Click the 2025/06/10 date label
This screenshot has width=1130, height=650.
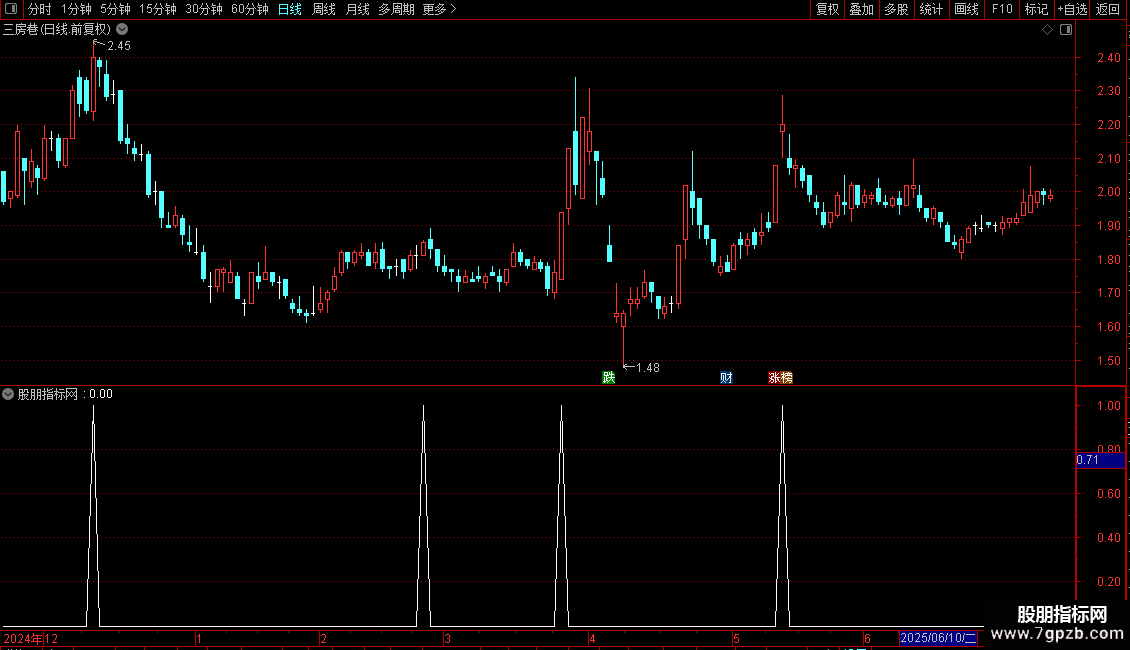938,638
